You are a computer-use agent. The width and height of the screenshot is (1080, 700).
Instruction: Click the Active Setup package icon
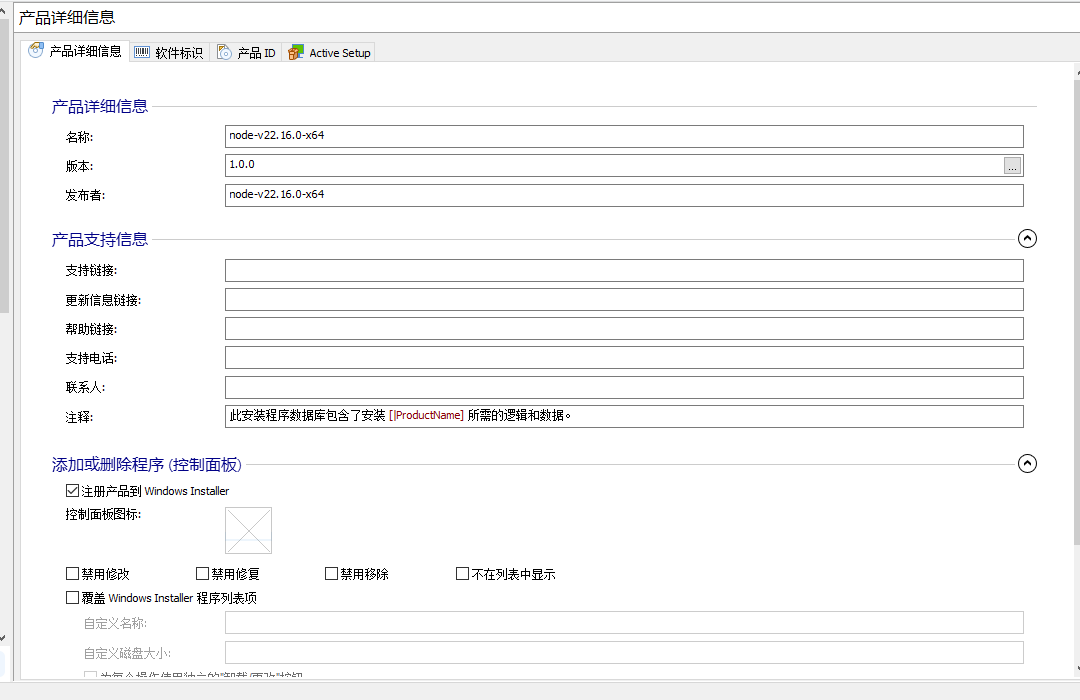click(x=295, y=52)
